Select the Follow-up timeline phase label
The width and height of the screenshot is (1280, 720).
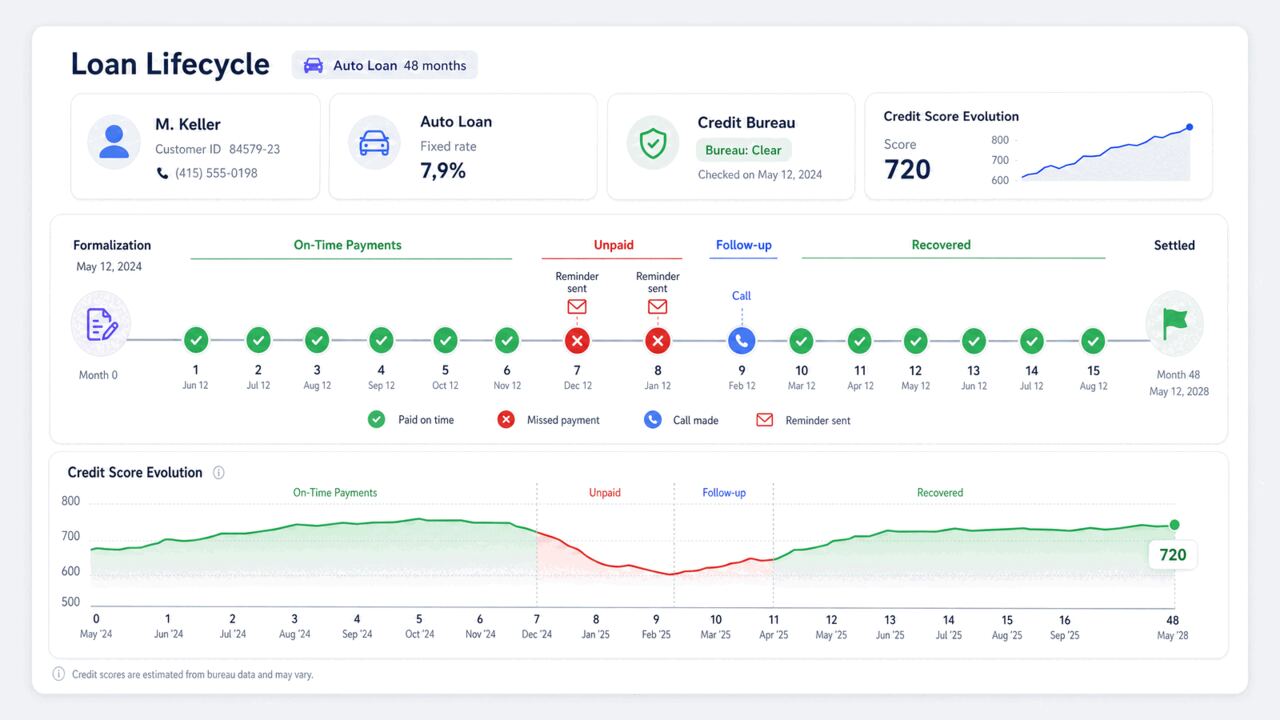[x=743, y=245]
